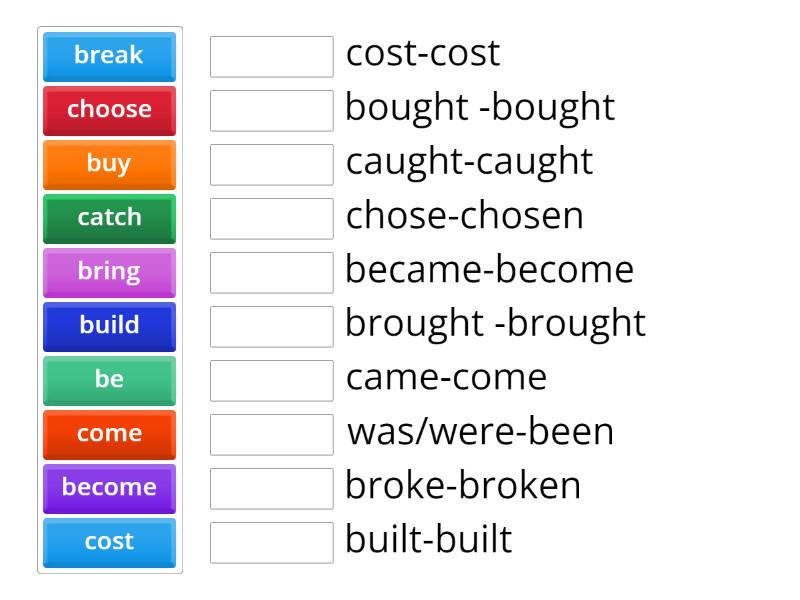Screen dimensions: 800x600
Task: Click the answer box beside 'chose-chosen'
Action: coord(271,219)
